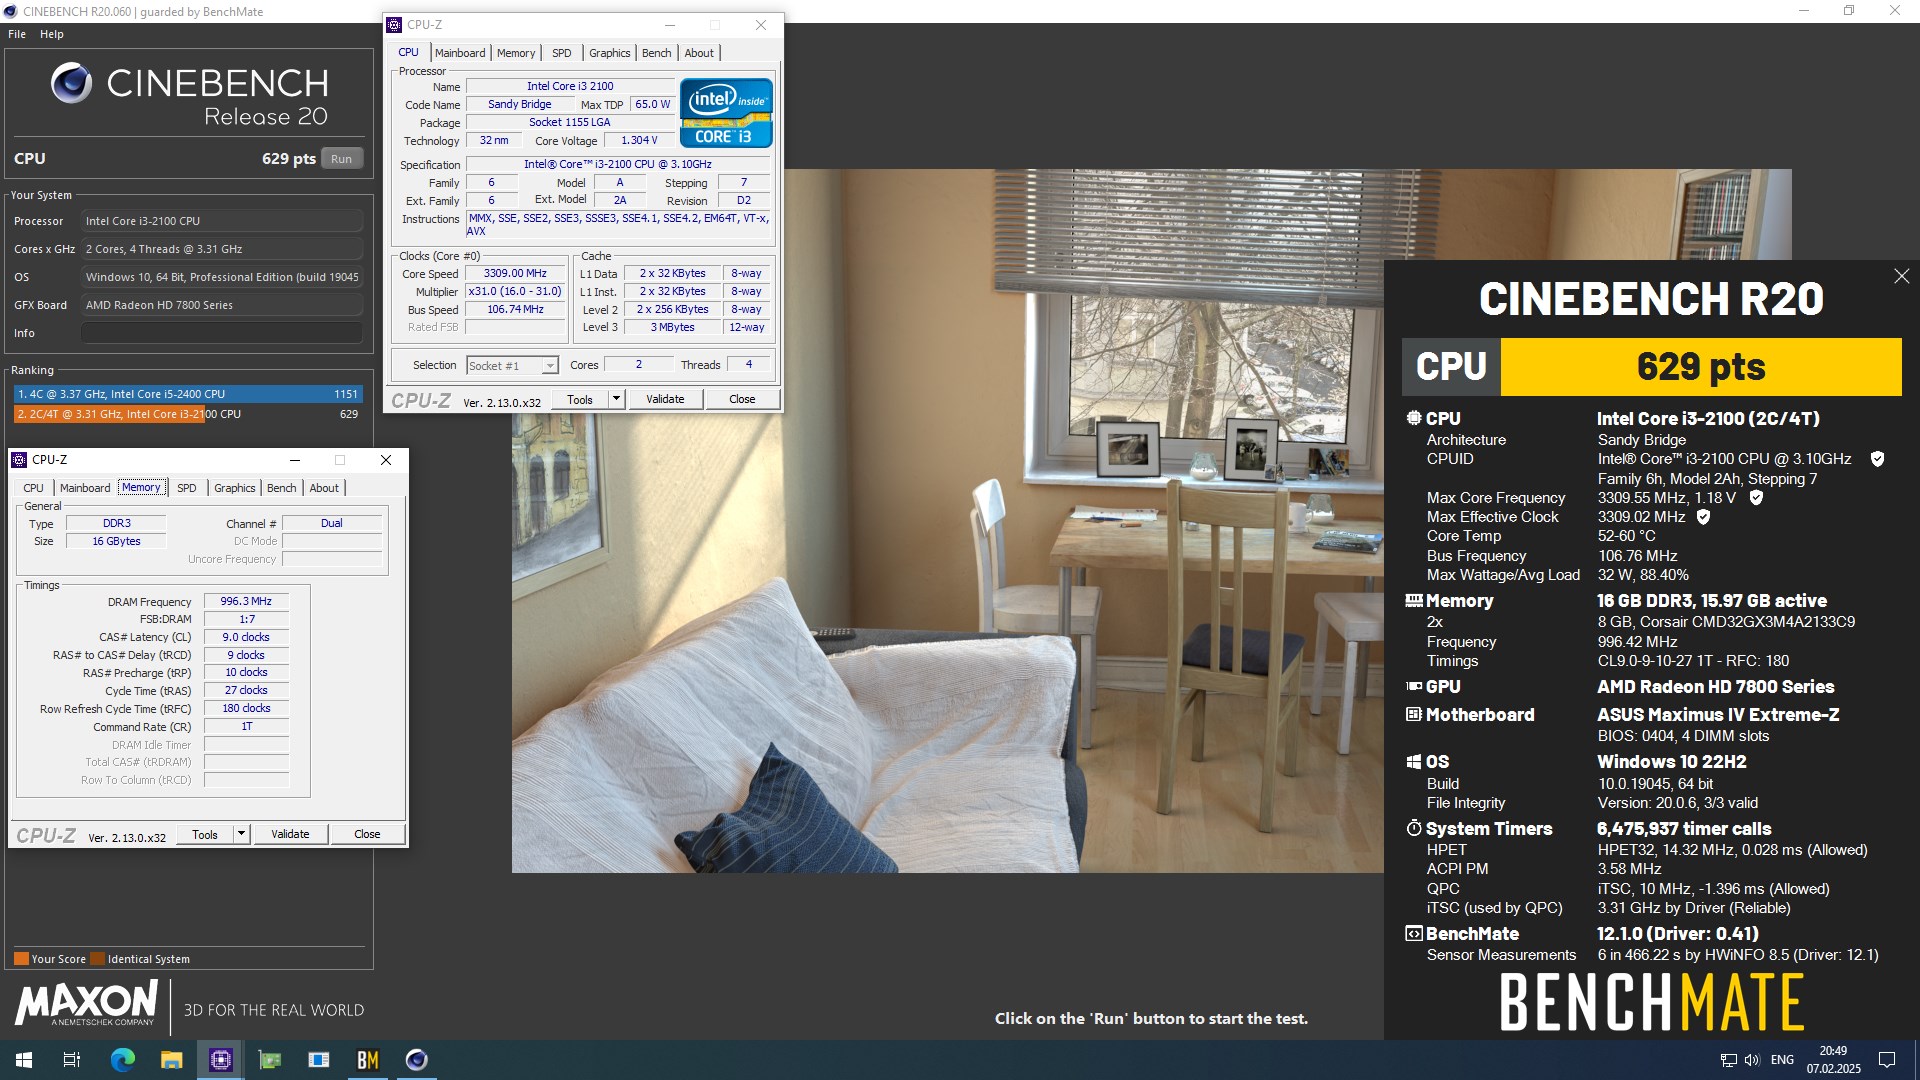Open the Help menu in Cinebench
The width and height of the screenshot is (1920, 1080).
pos(52,34)
